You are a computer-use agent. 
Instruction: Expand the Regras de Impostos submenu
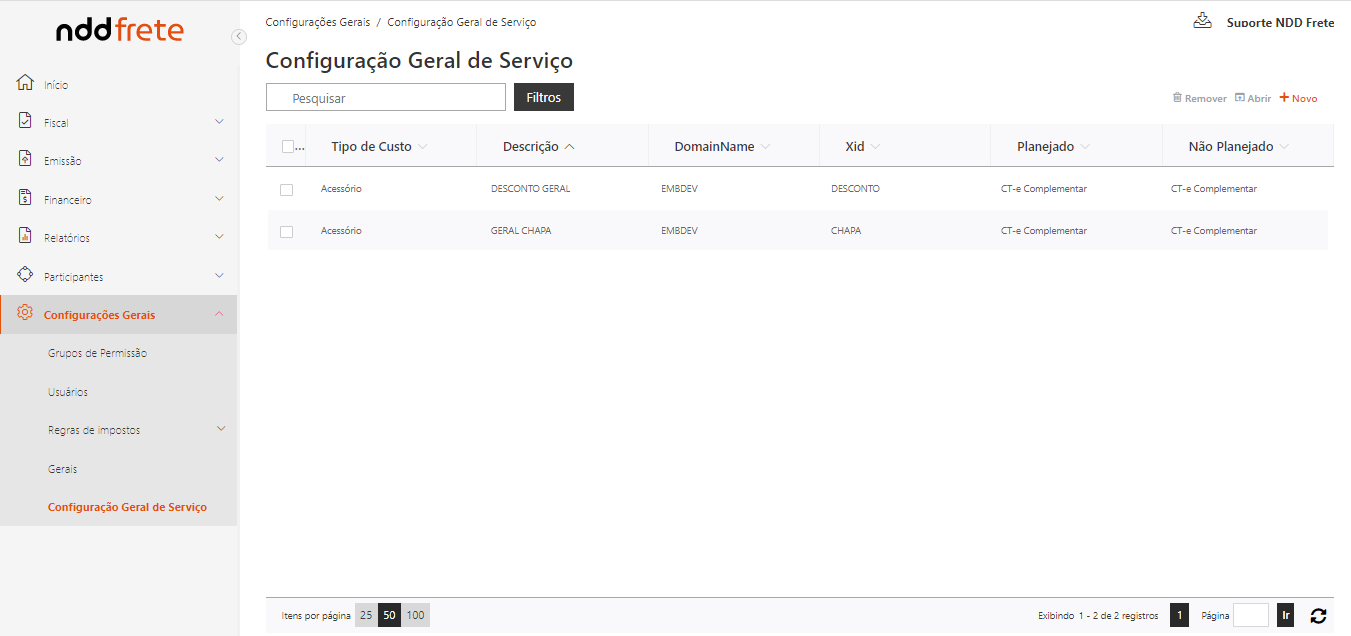[x=221, y=429]
